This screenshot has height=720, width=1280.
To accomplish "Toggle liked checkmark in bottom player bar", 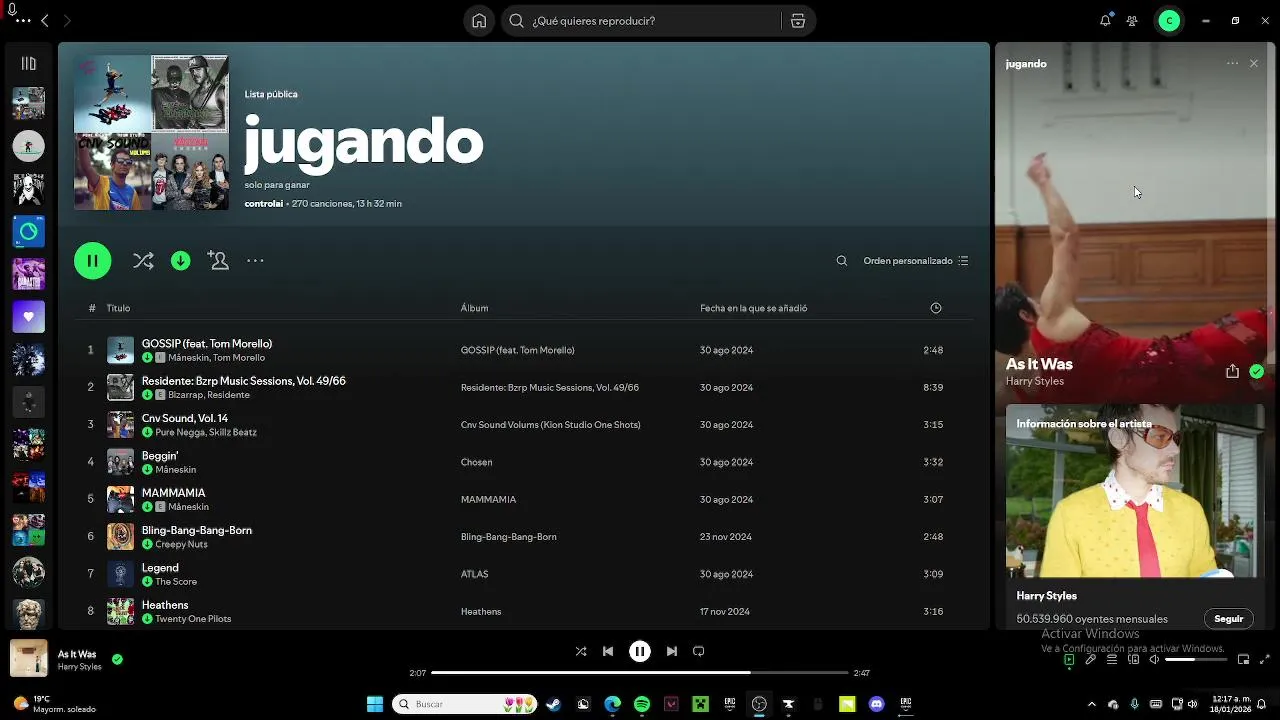I will pyautogui.click(x=117, y=659).
